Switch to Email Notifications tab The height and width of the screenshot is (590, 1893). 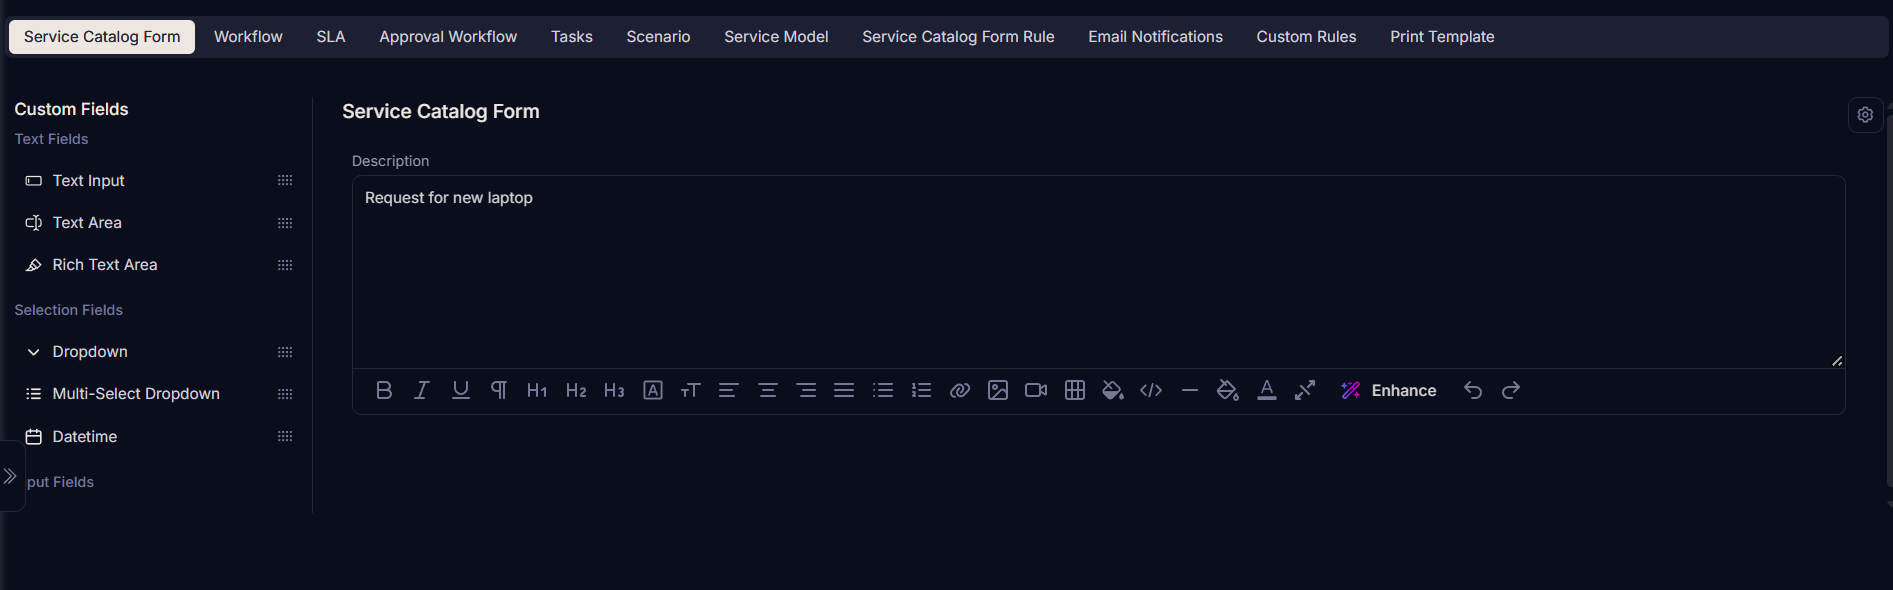tap(1155, 37)
